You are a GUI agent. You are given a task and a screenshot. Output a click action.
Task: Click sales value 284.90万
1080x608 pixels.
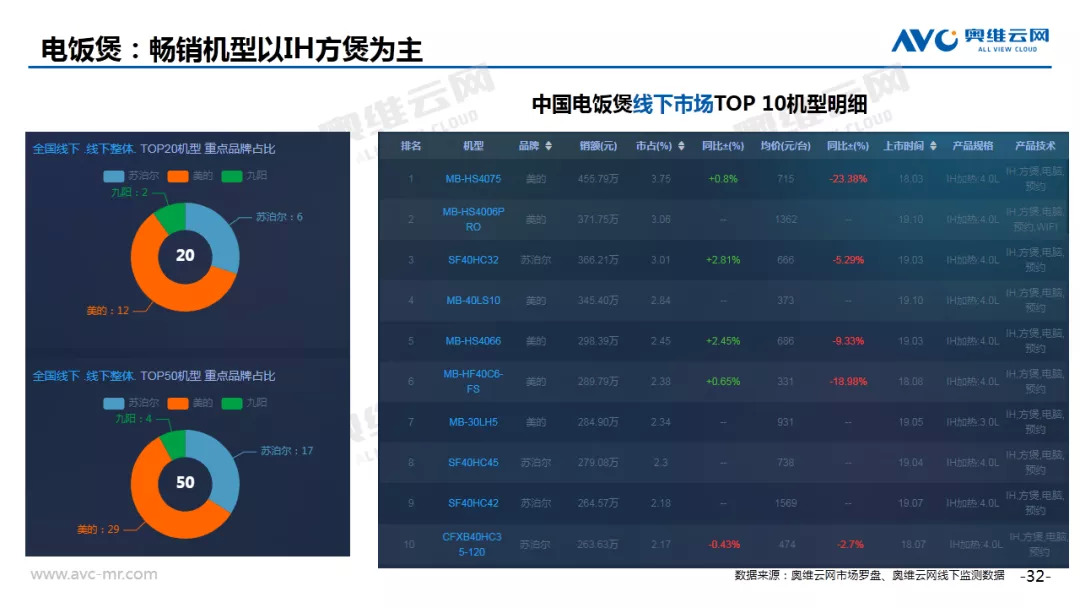(x=598, y=422)
